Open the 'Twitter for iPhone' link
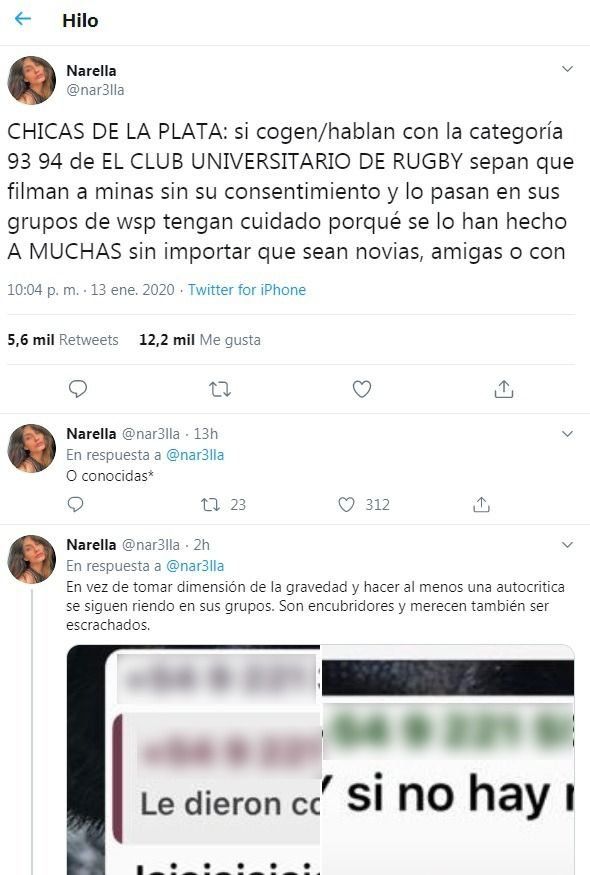Viewport: 590px width, 875px height. 247,290
